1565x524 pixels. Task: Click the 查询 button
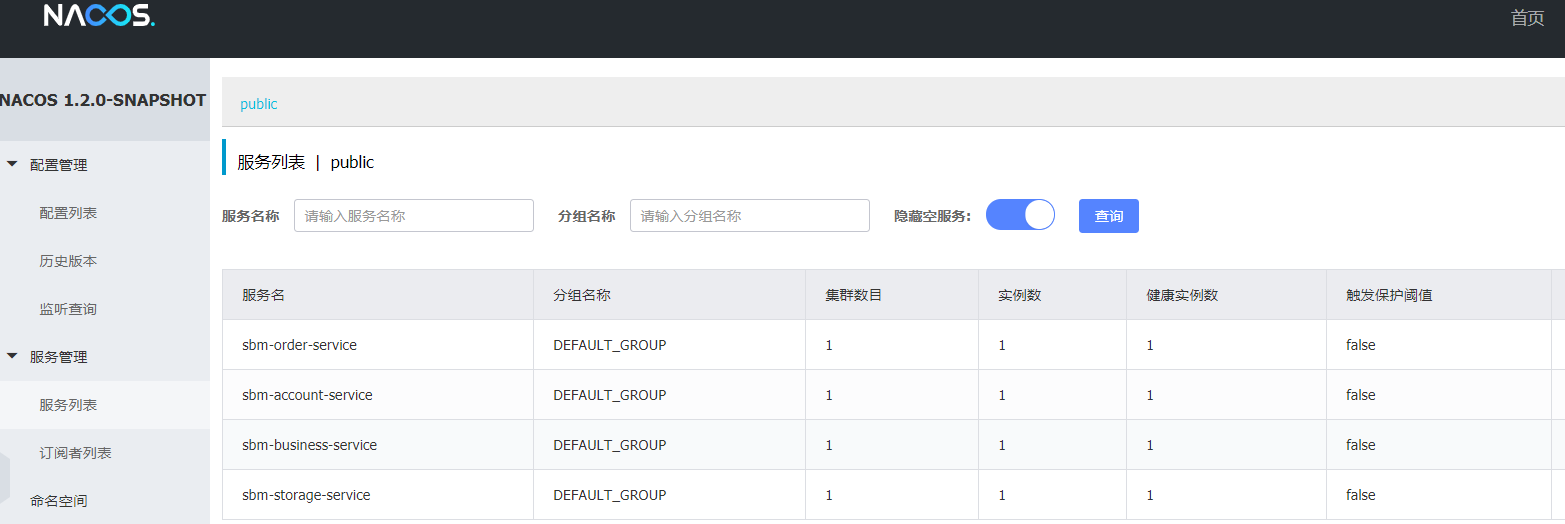tap(1109, 216)
